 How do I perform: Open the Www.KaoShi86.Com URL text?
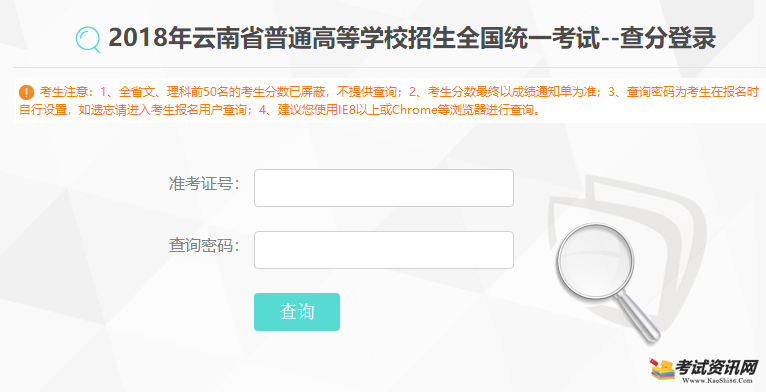717,380
